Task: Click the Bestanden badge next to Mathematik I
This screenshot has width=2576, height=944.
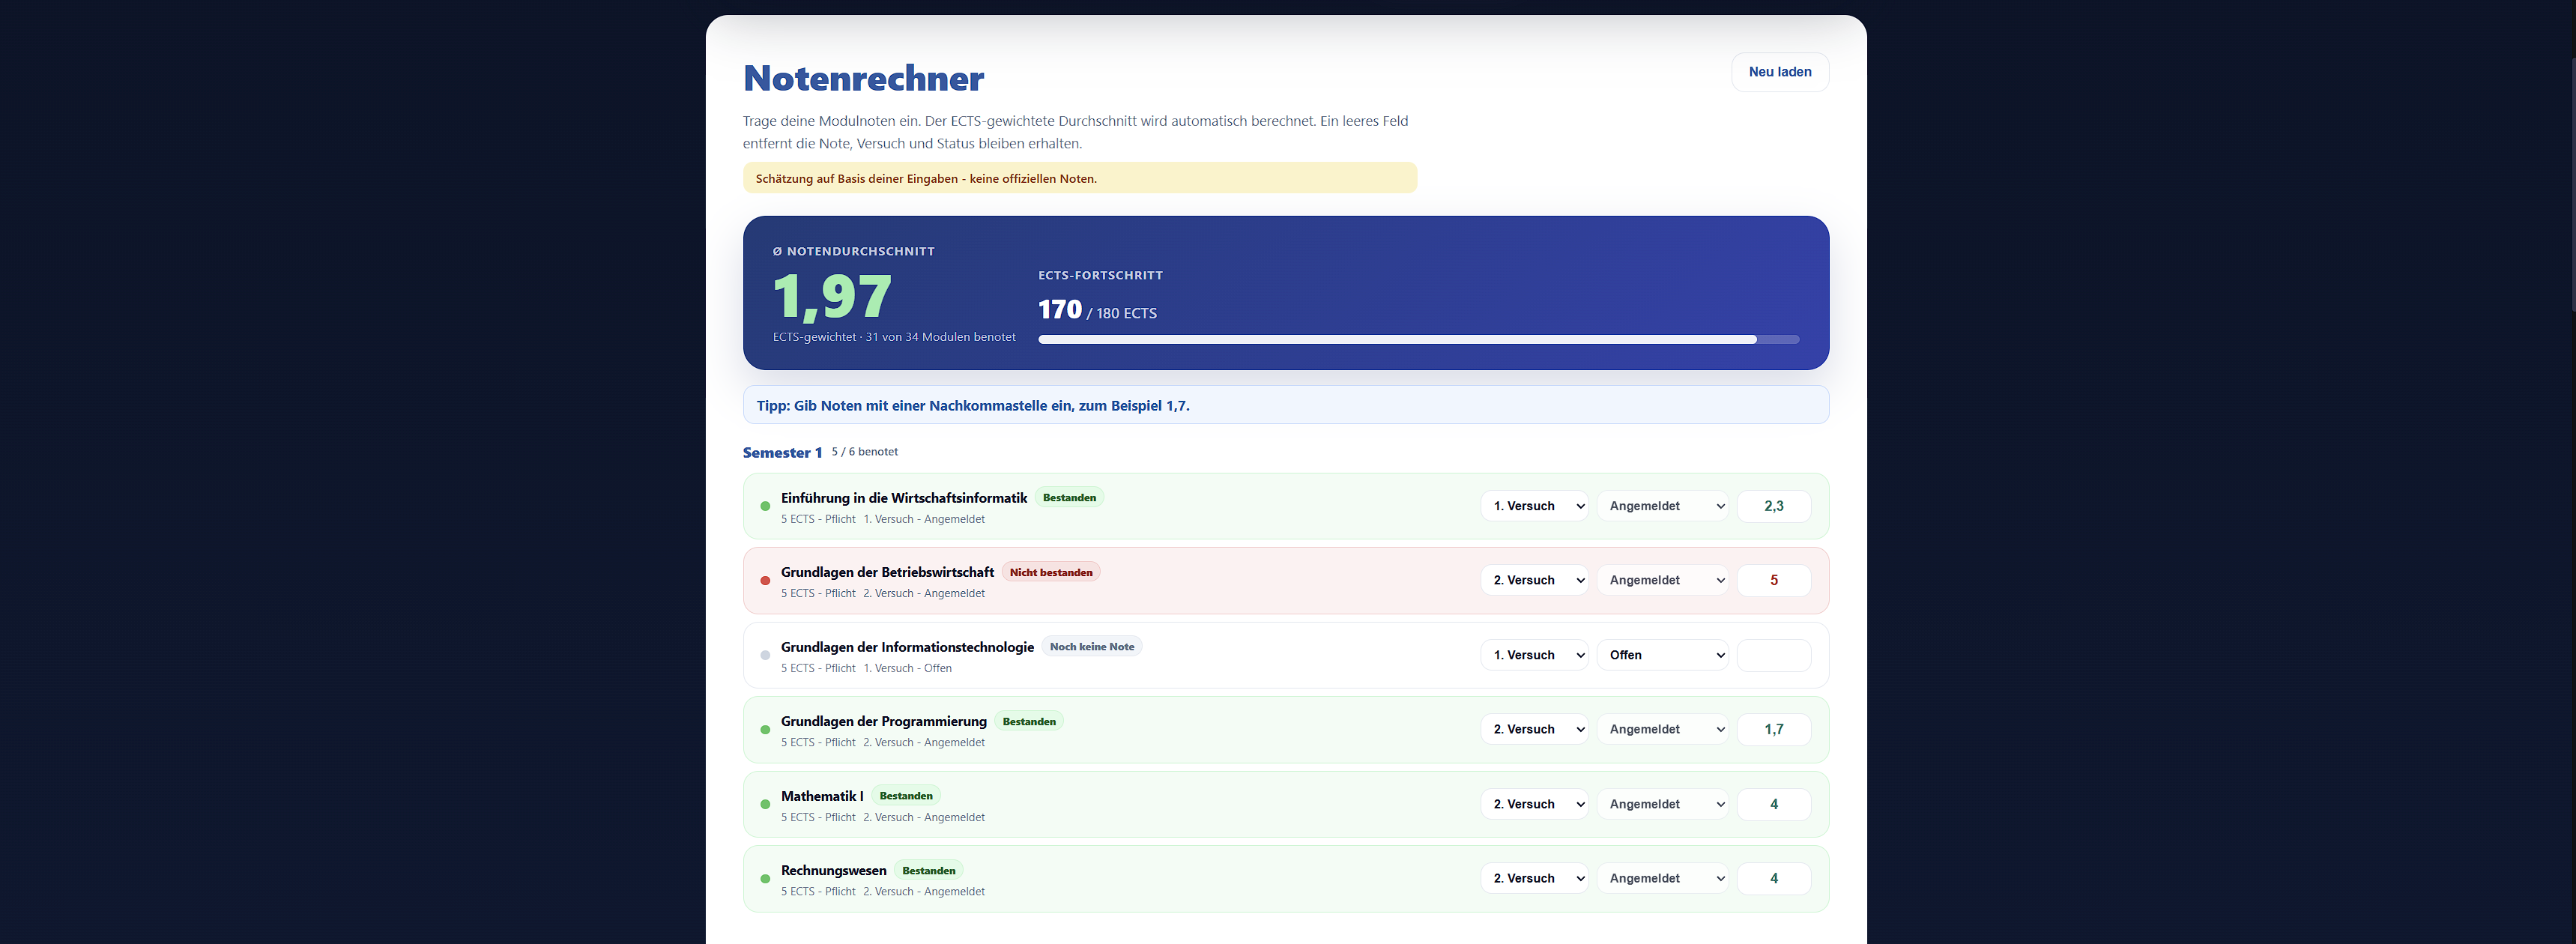Action: coord(906,796)
